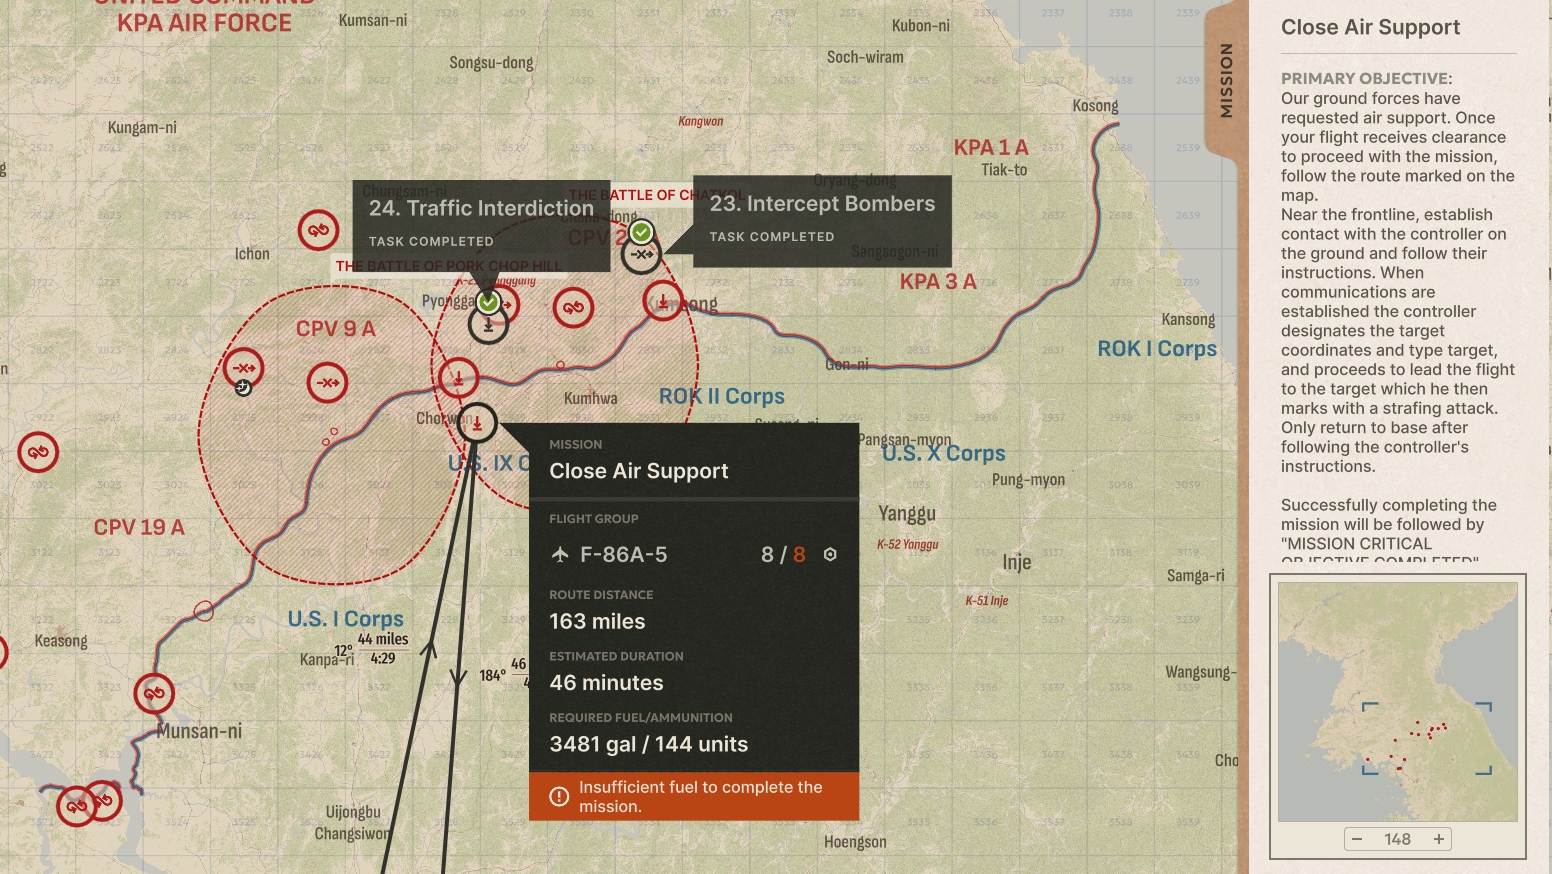Screen dimensions: 1552x874
Task: Click the aircraft icon beside F-86A-5
Action: click(x=560, y=554)
